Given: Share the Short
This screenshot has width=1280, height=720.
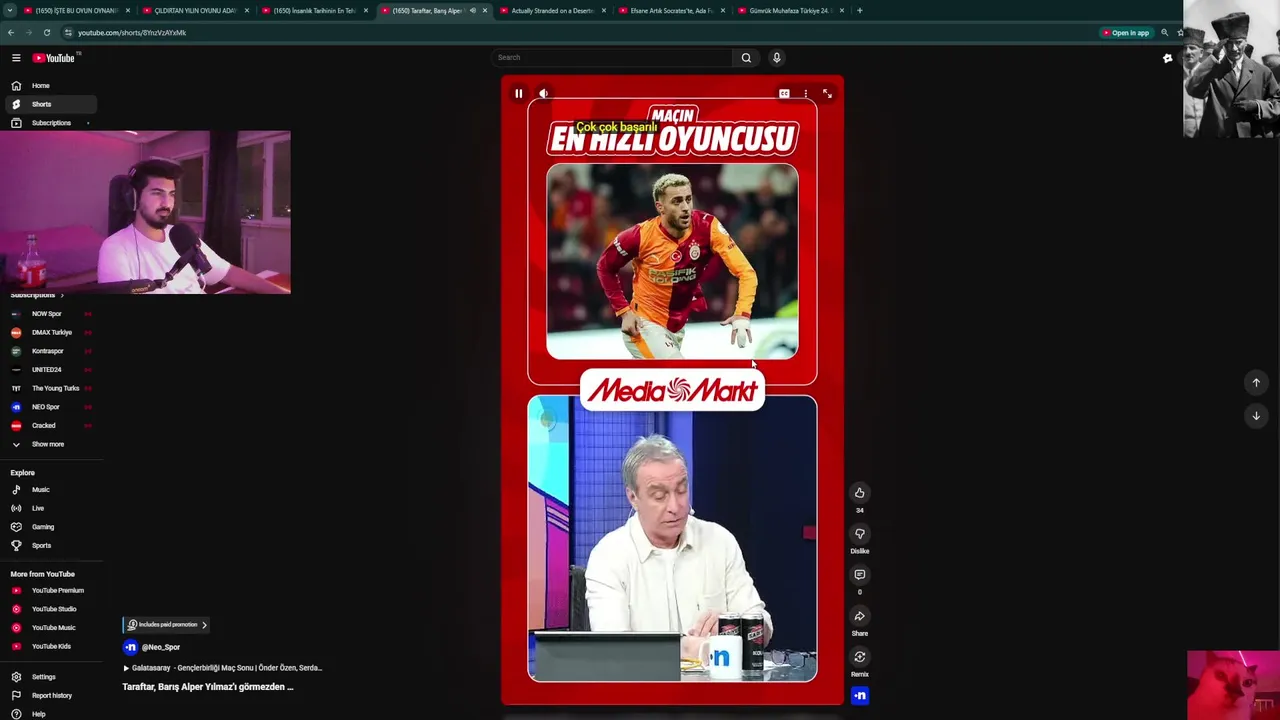Looking at the screenshot, I should pyautogui.click(x=859, y=616).
